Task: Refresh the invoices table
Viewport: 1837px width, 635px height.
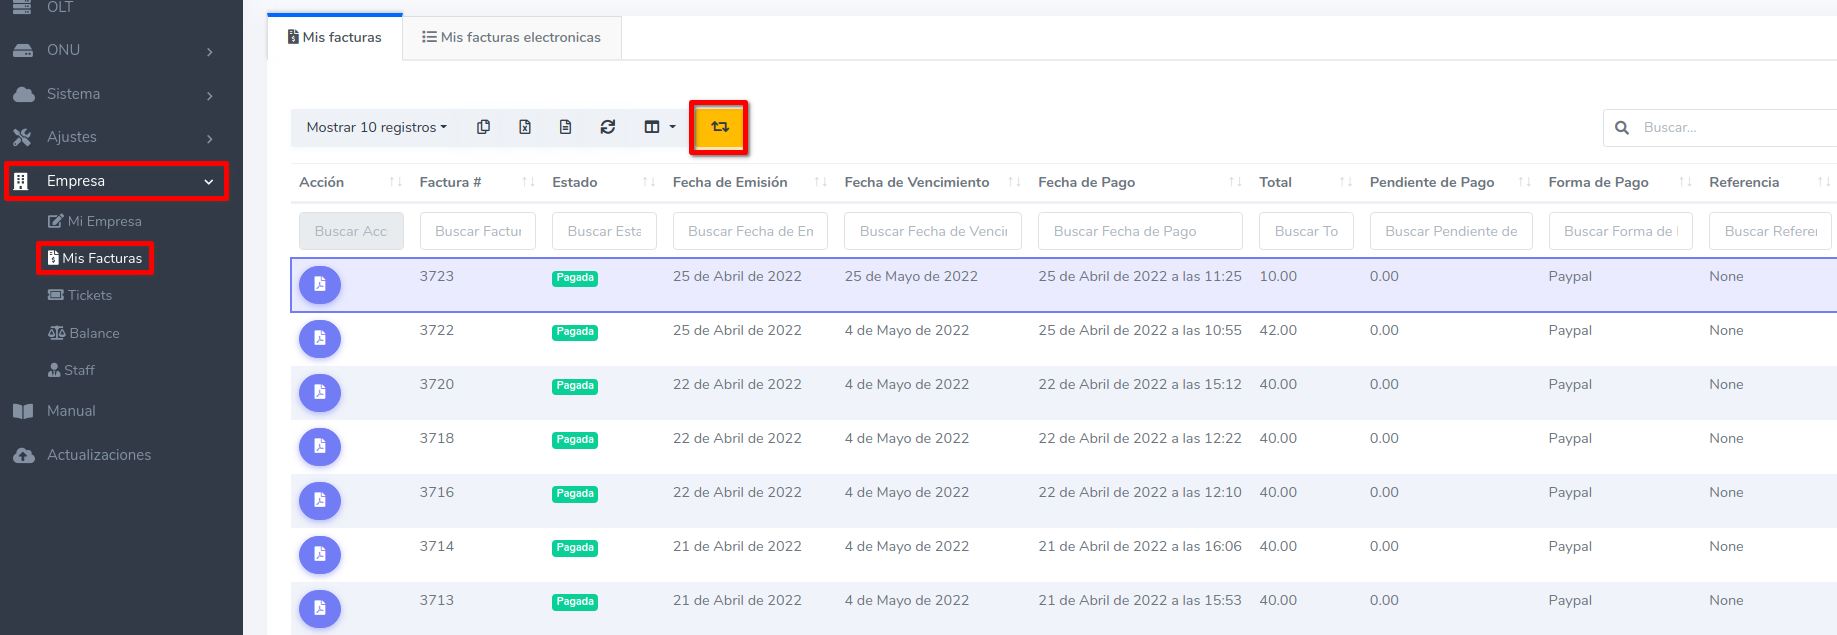Action: pyautogui.click(x=607, y=127)
